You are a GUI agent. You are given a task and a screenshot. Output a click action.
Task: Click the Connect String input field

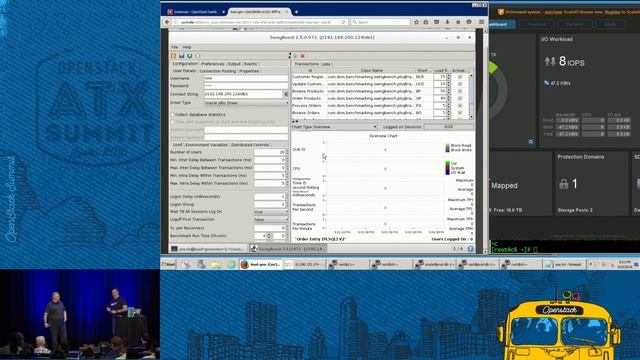coord(244,94)
